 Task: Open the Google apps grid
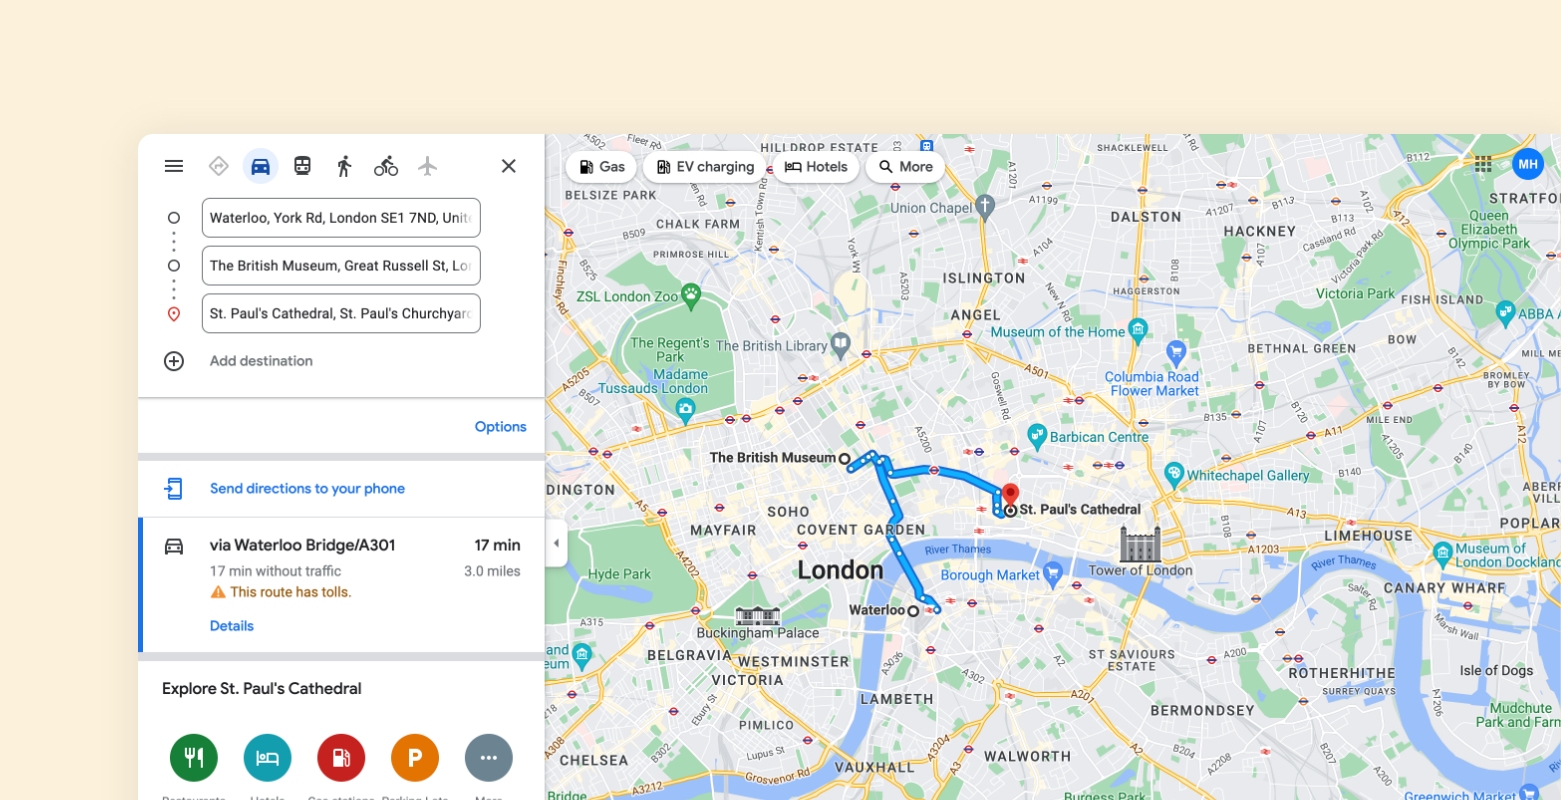pos(1483,164)
